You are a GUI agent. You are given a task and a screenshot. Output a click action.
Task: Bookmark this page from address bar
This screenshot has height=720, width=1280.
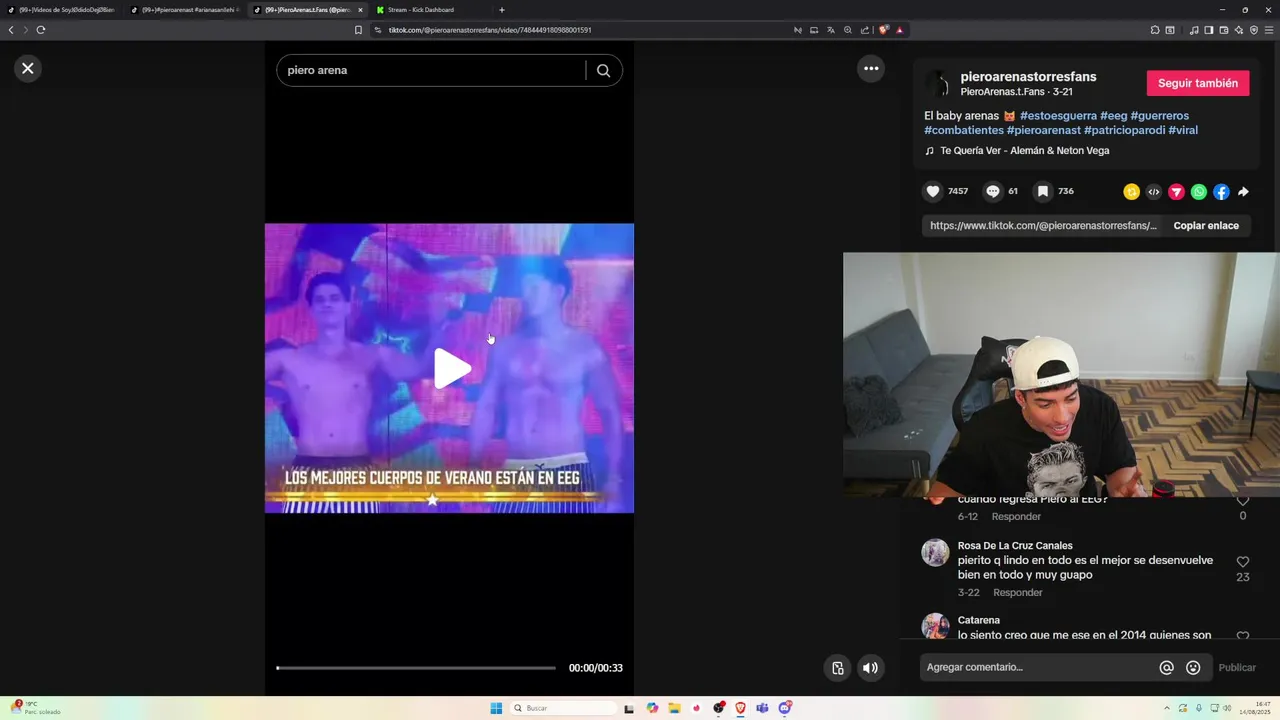click(x=358, y=30)
